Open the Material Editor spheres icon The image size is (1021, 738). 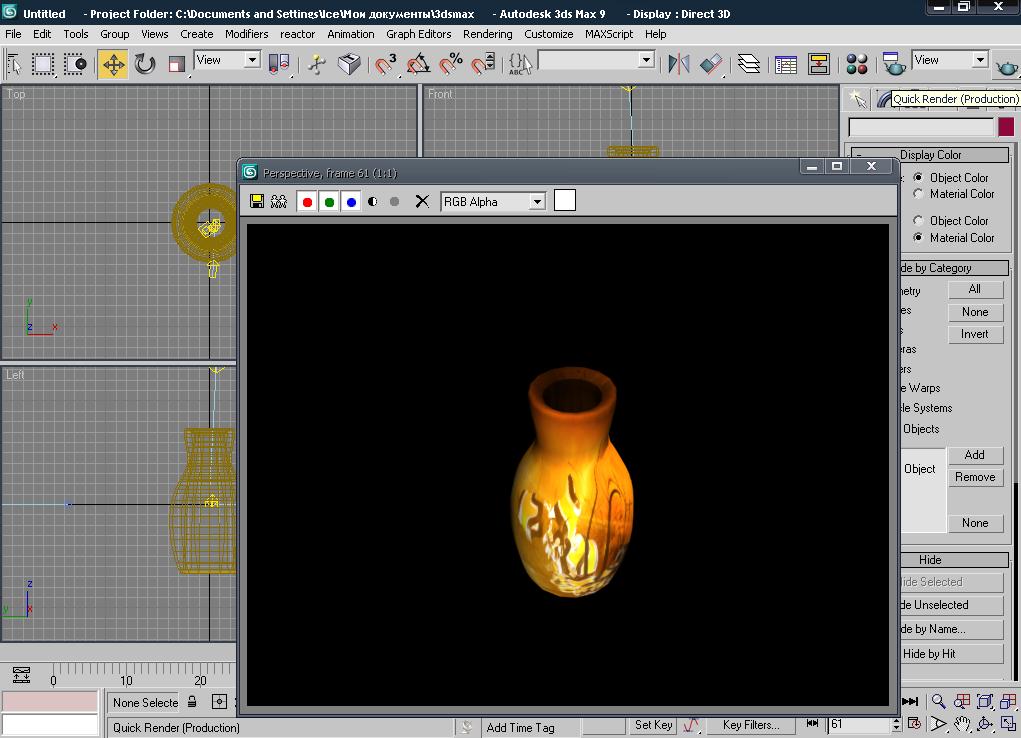coord(857,65)
